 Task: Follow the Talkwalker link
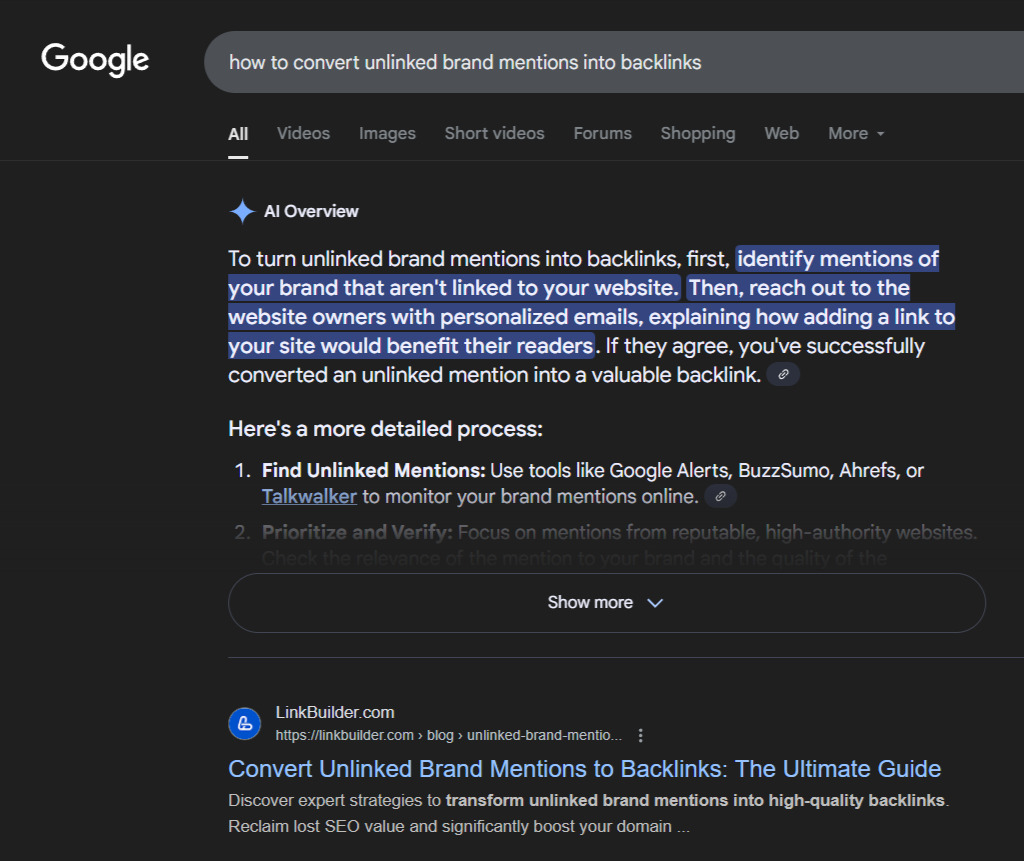point(310,496)
